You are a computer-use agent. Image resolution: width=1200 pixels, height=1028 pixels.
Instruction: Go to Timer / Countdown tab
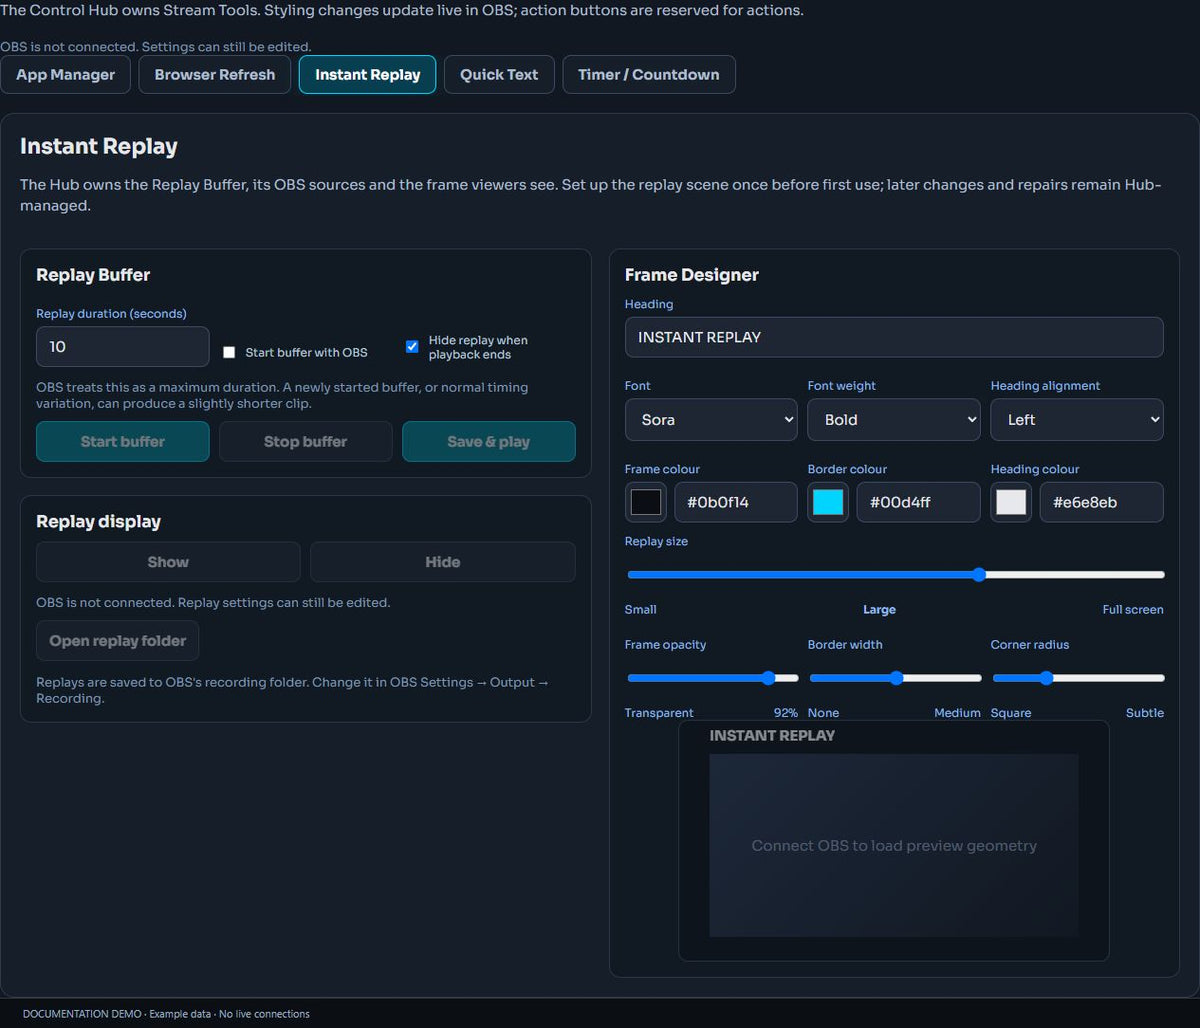point(649,74)
